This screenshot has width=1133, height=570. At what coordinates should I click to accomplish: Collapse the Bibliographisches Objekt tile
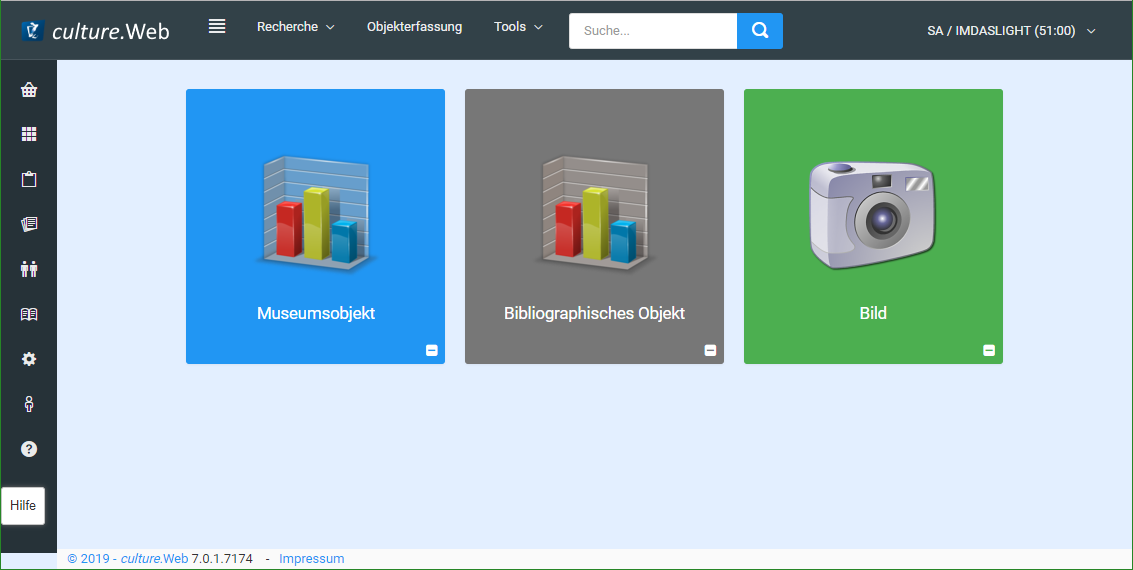coord(710,350)
